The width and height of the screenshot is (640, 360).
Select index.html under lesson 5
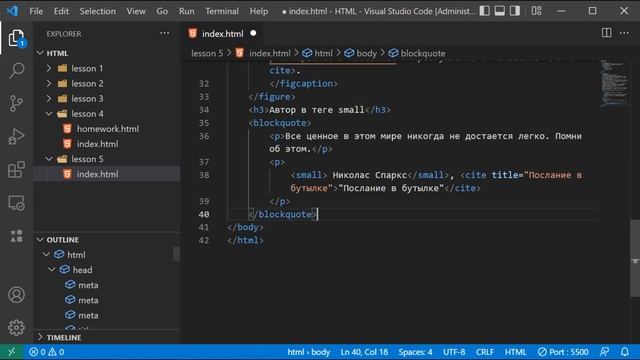(98, 174)
